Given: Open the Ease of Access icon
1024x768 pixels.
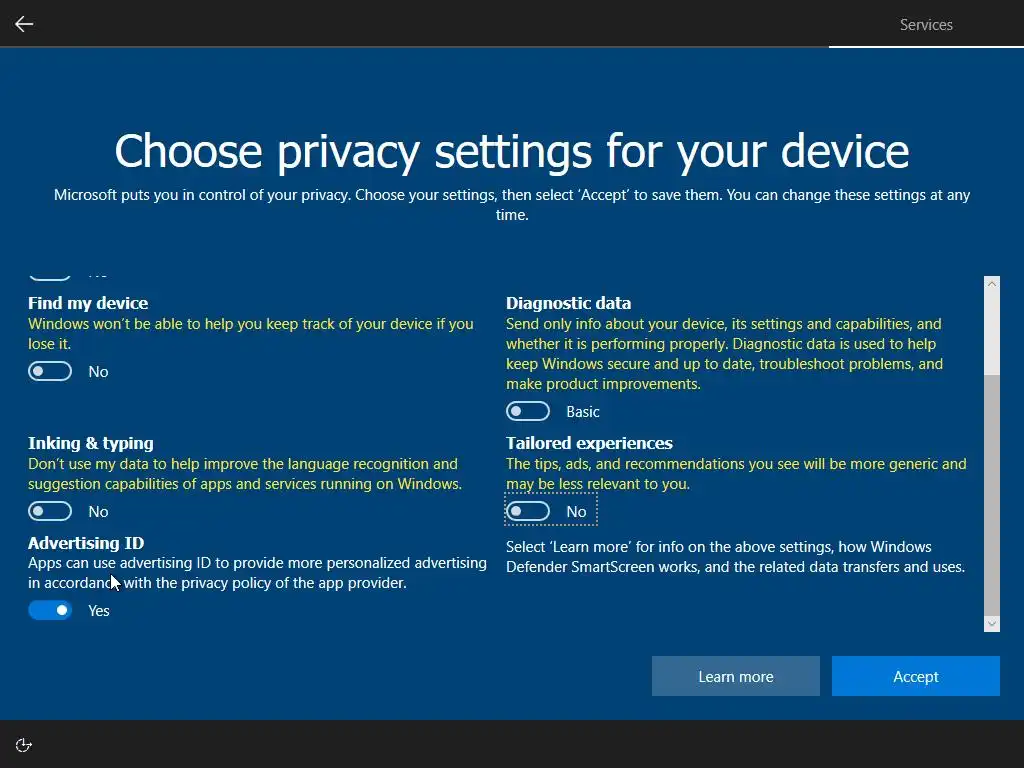Looking at the screenshot, I should (24, 745).
